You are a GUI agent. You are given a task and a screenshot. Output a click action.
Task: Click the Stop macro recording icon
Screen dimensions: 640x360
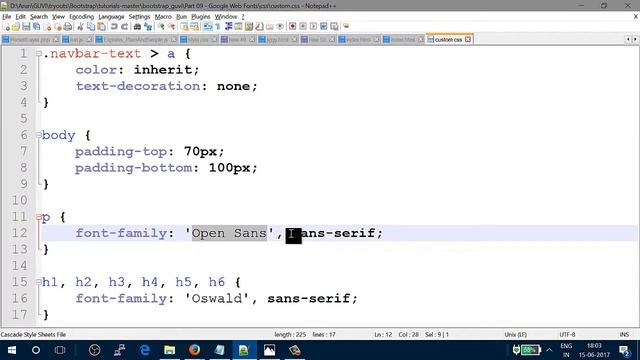303,27
